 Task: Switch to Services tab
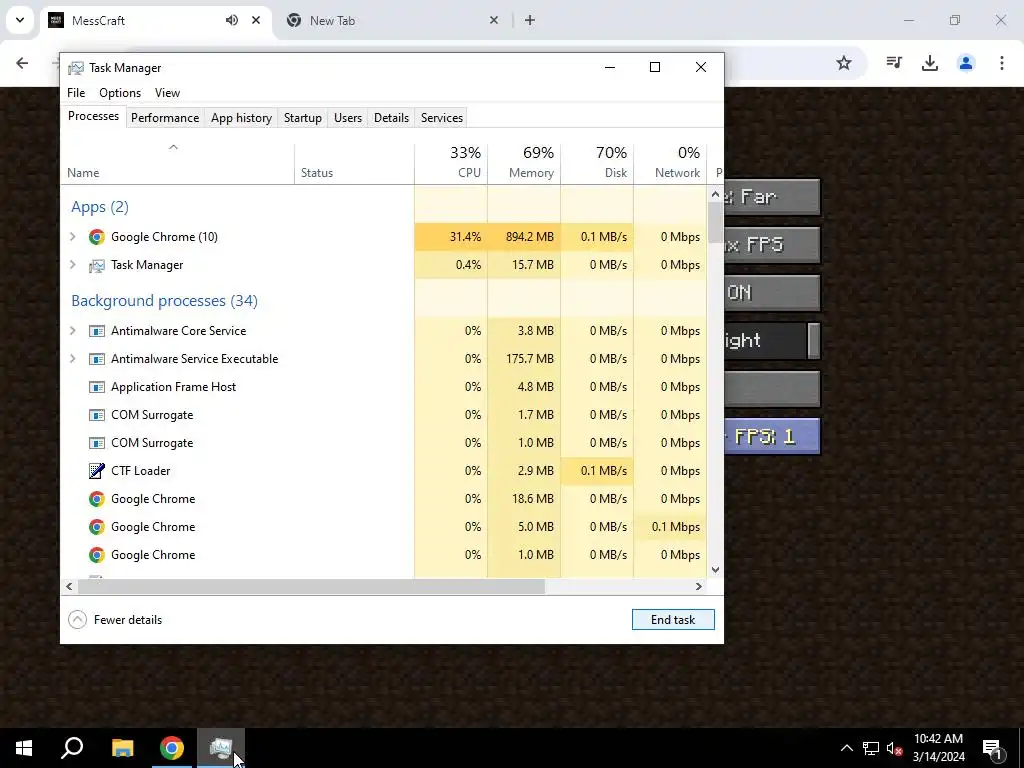[x=441, y=118]
